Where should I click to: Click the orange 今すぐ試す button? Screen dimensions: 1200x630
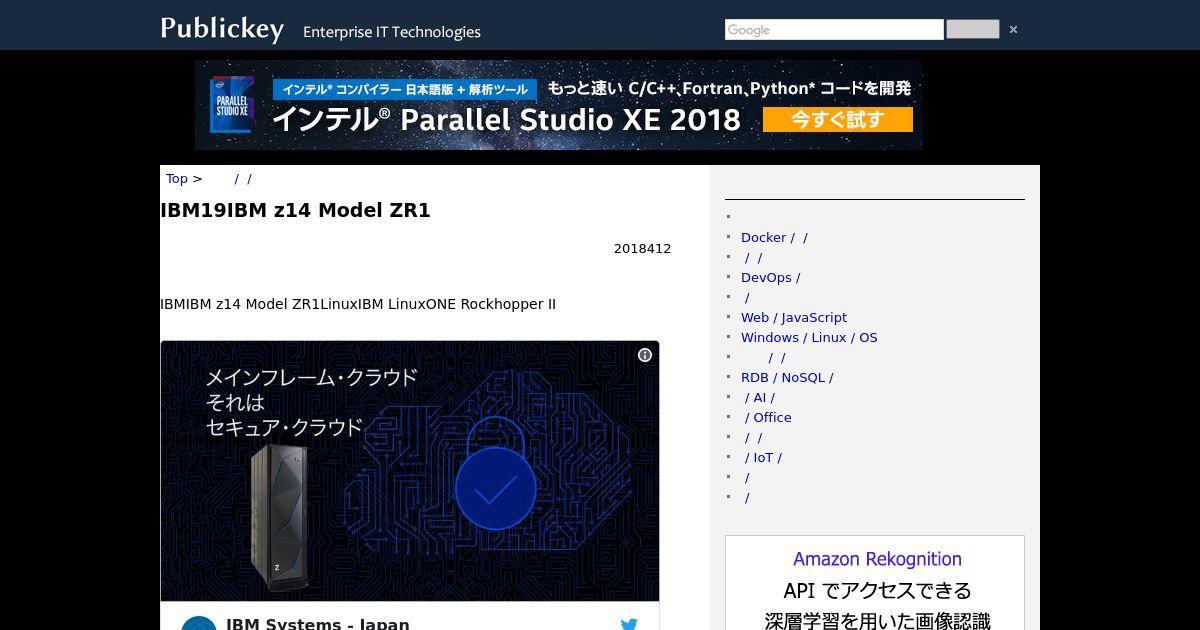[x=838, y=120]
